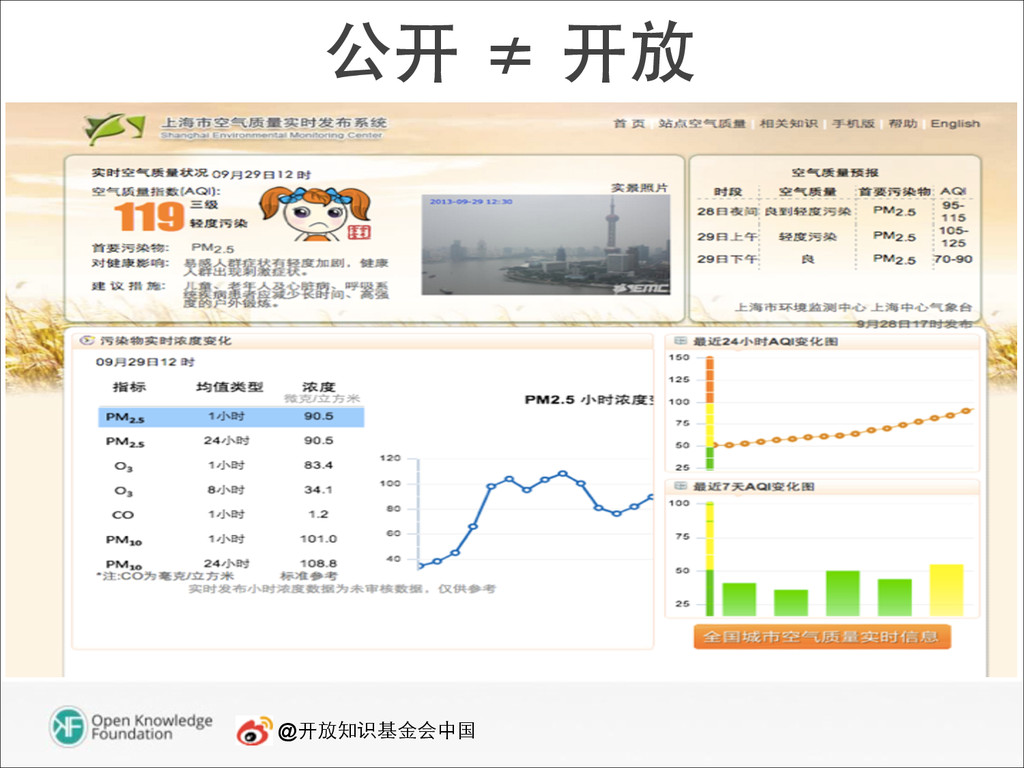1024x768 pixels.
Task: Click the 29日下午 forecast row
Action: point(835,259)
